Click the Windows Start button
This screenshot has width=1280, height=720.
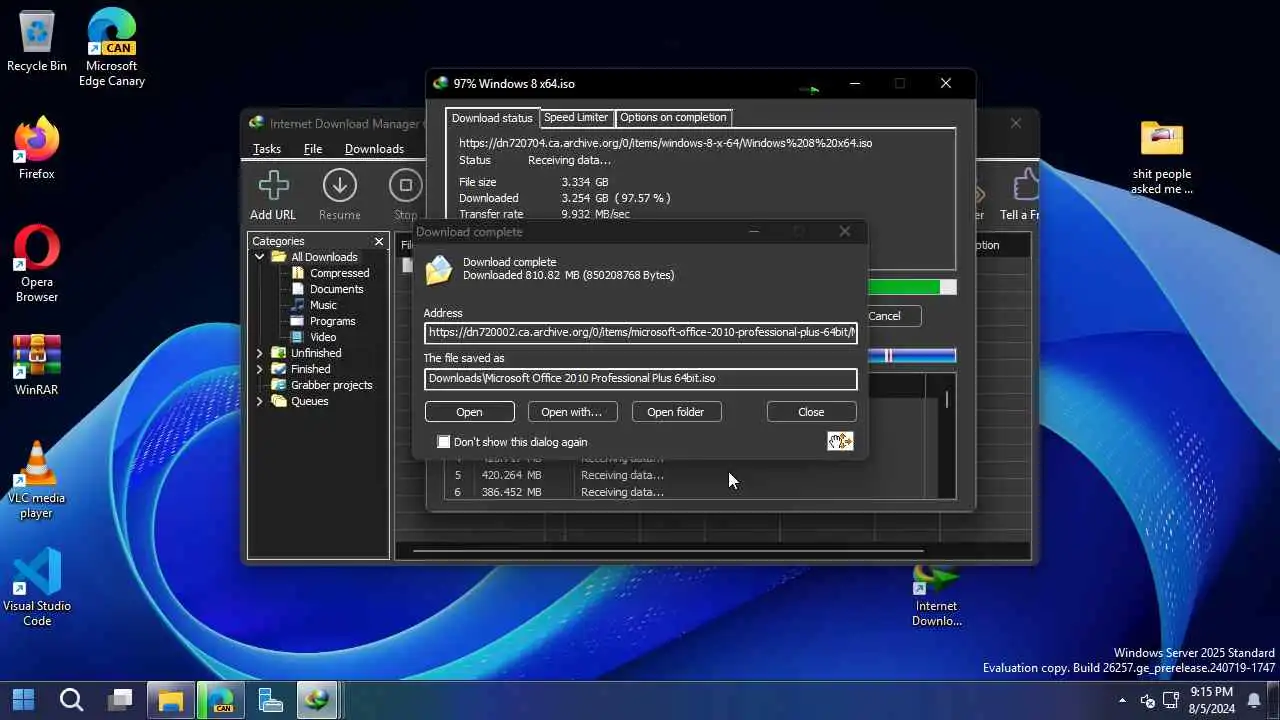[23, 699]
